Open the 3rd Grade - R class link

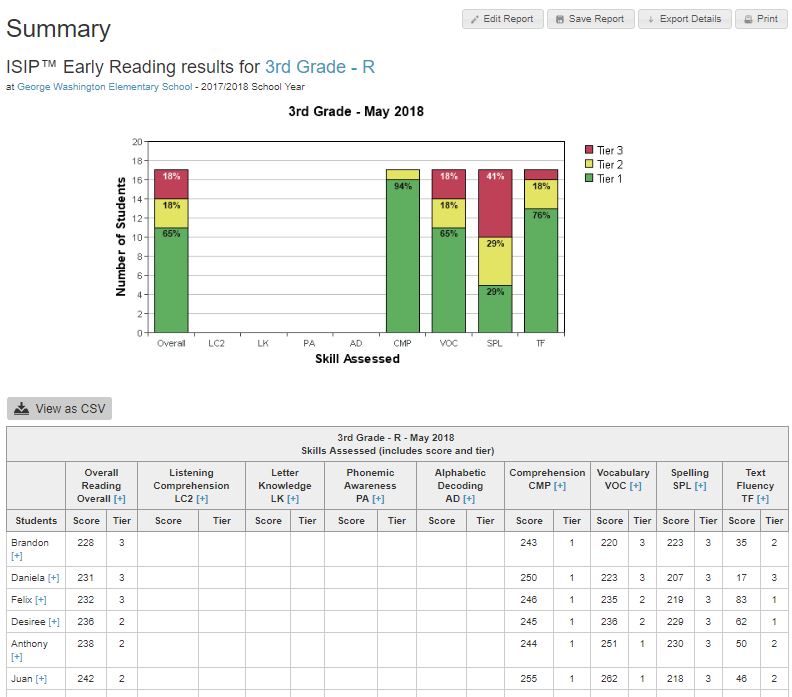(x=320, y=67)
